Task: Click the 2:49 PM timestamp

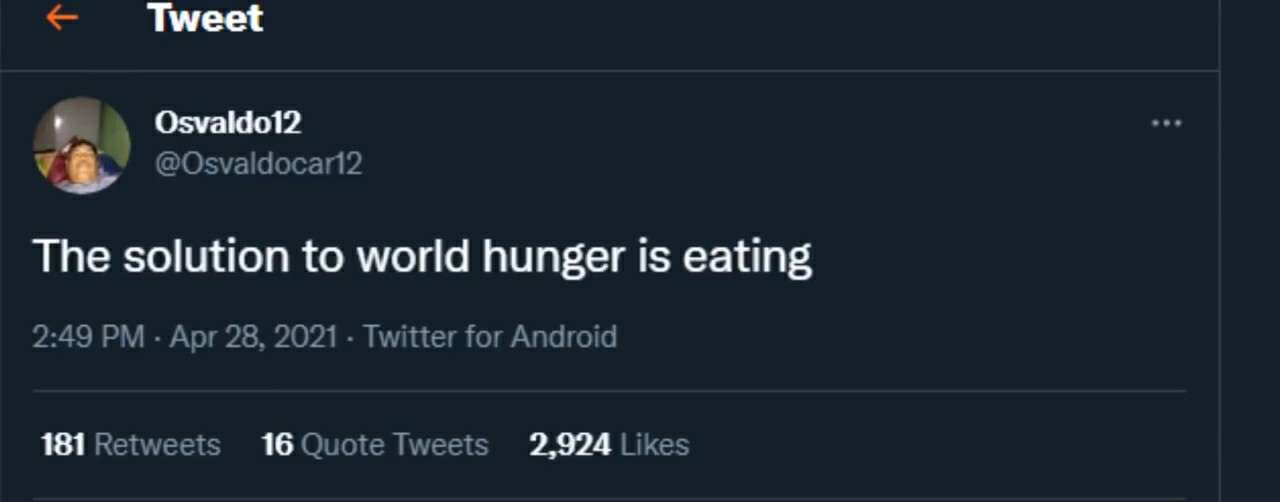Action: pos(88,336)
